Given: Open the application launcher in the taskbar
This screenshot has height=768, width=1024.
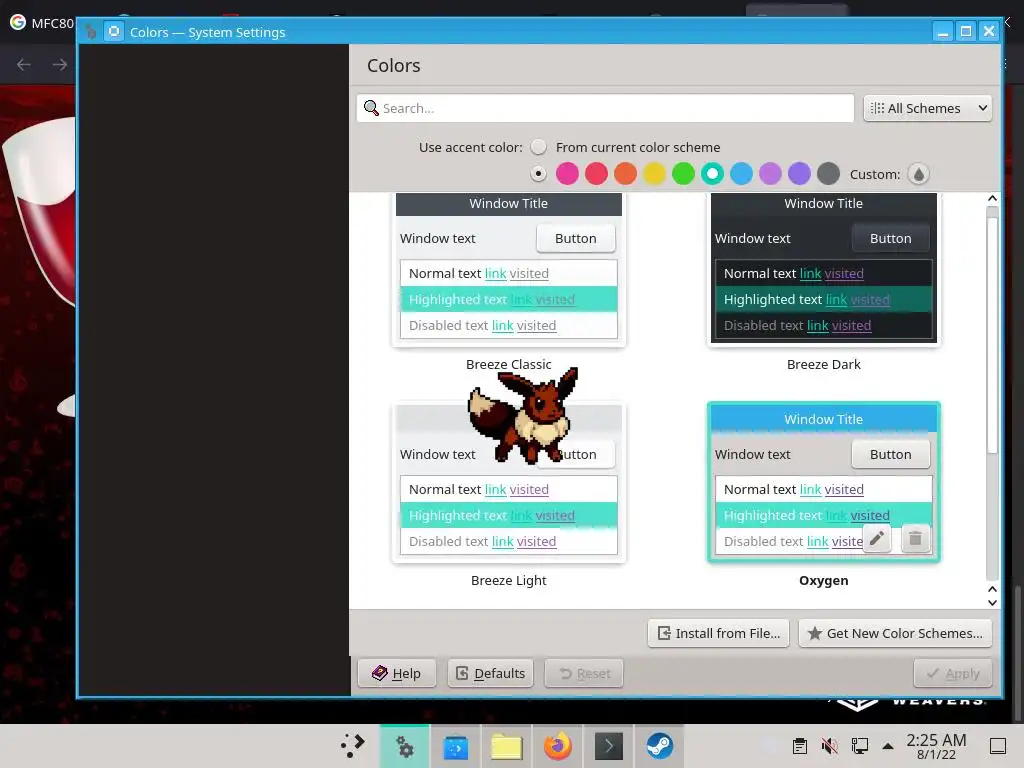Looking at the screenshot, I should pyautogui.click(x=353, y=746).
